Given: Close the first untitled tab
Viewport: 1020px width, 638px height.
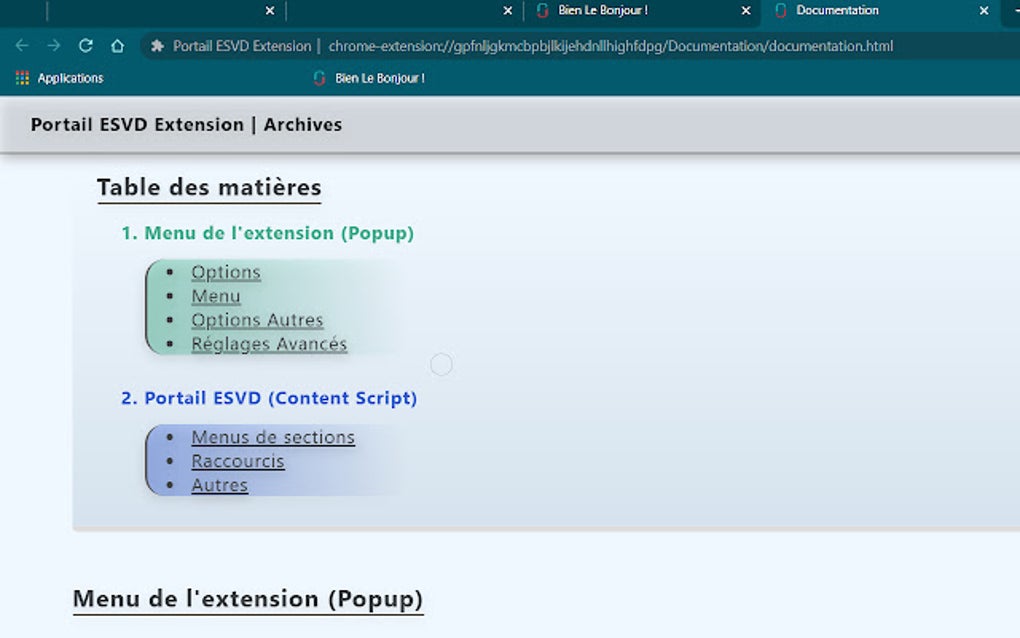Looking at the screenshot, I should (269, 10).
